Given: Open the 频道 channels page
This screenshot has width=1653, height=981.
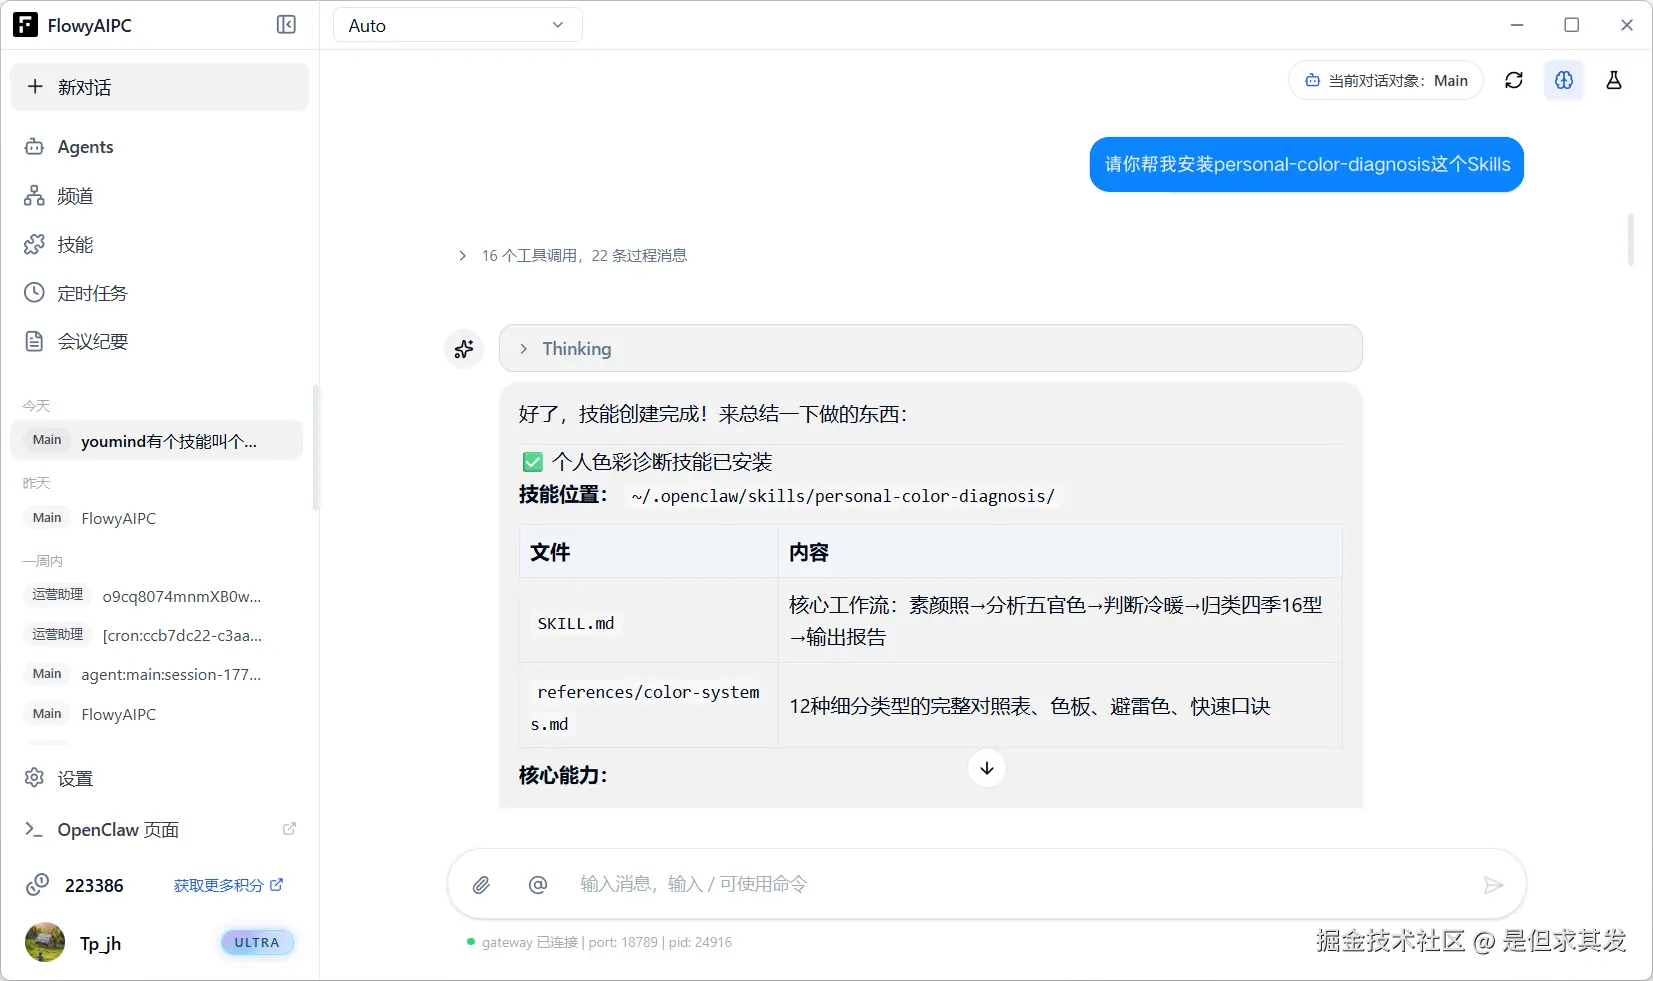Looking at the screenshot, I should [x=160, y=196].
